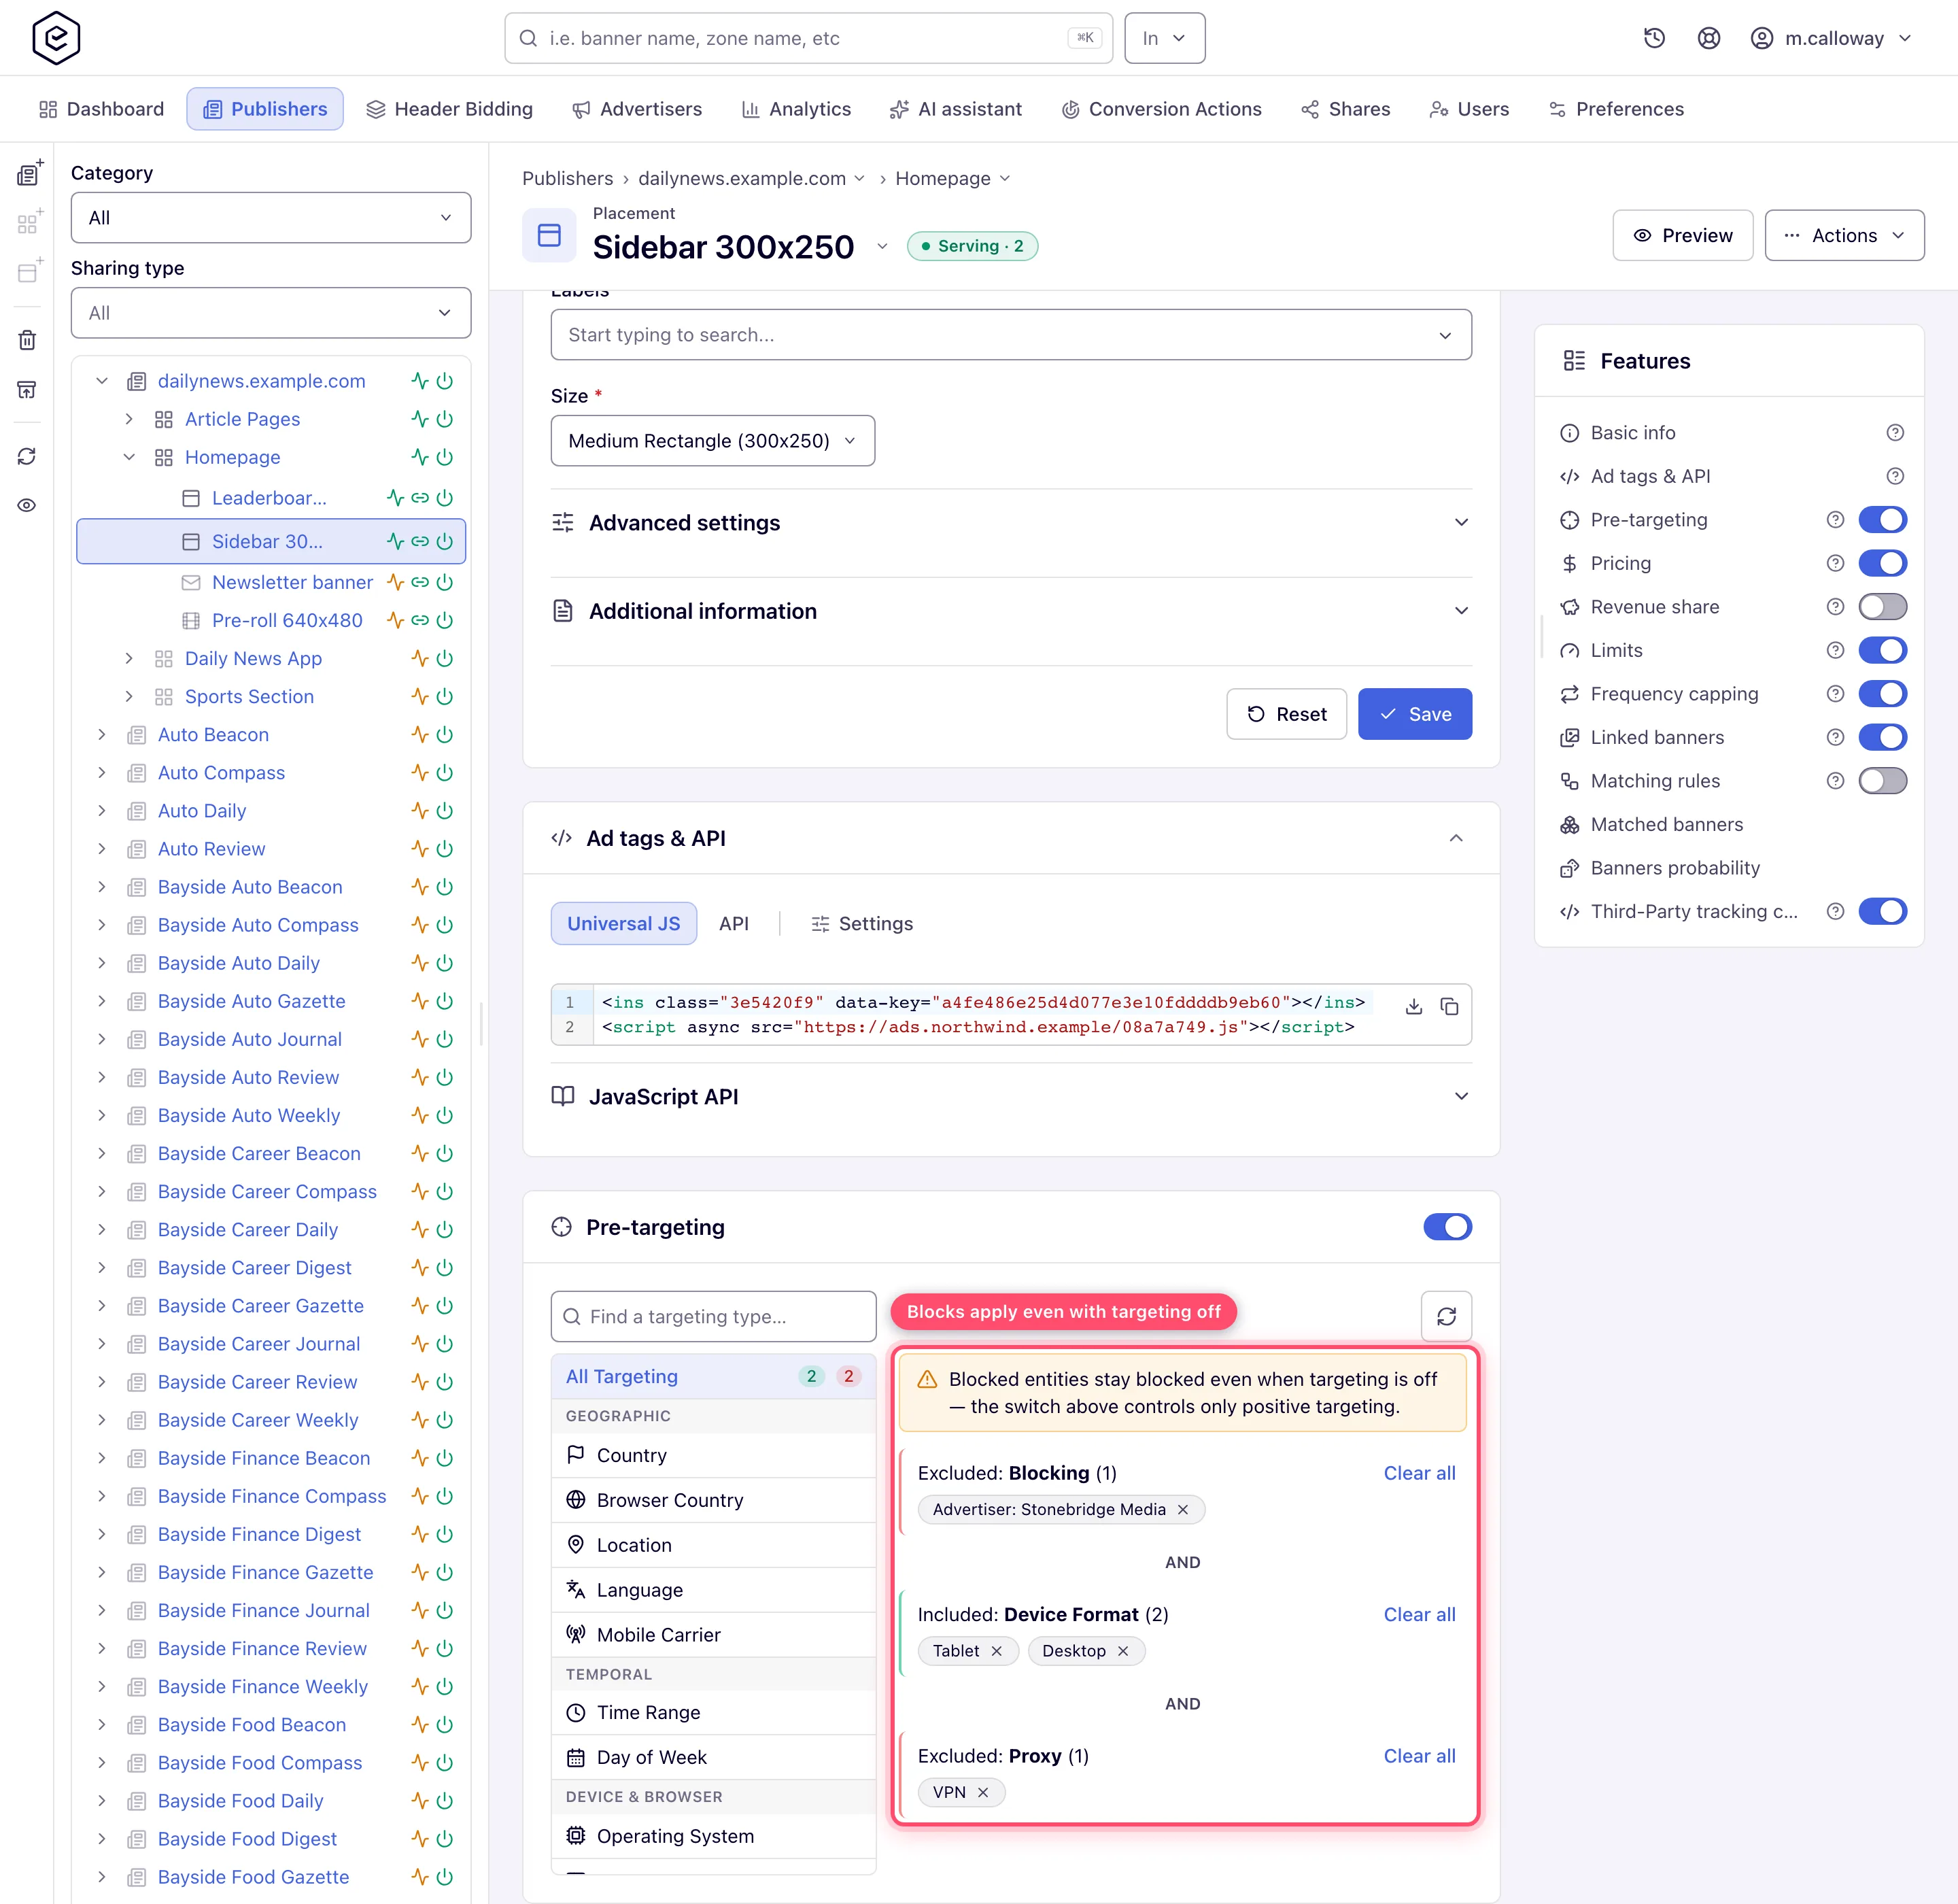Click the app logo in top left
Screen dimensions: 1958x1904
coord(56,38)
